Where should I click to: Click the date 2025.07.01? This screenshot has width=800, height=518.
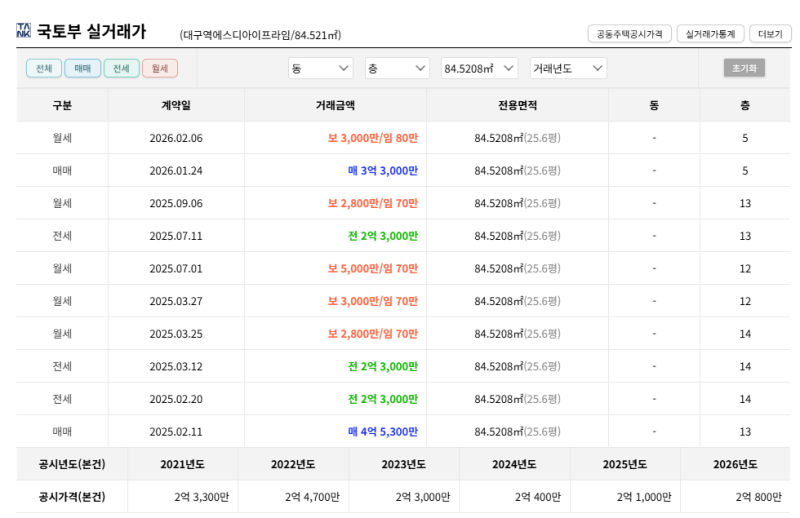176,269
